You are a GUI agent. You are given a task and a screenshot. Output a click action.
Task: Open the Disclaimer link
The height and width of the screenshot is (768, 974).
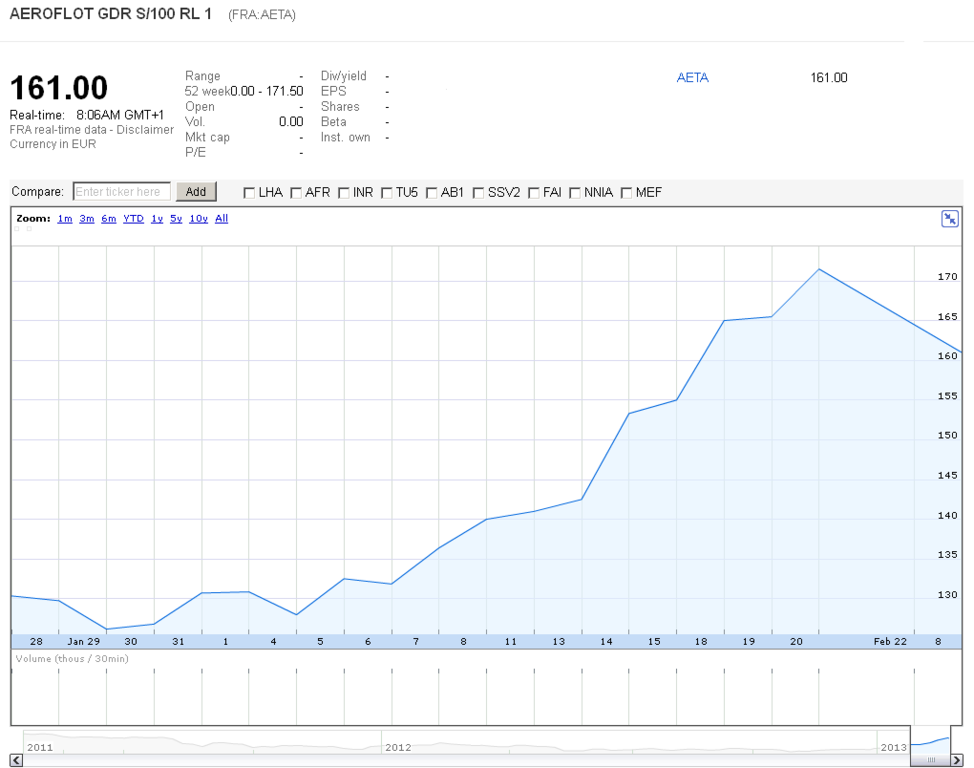pos(145,130)
